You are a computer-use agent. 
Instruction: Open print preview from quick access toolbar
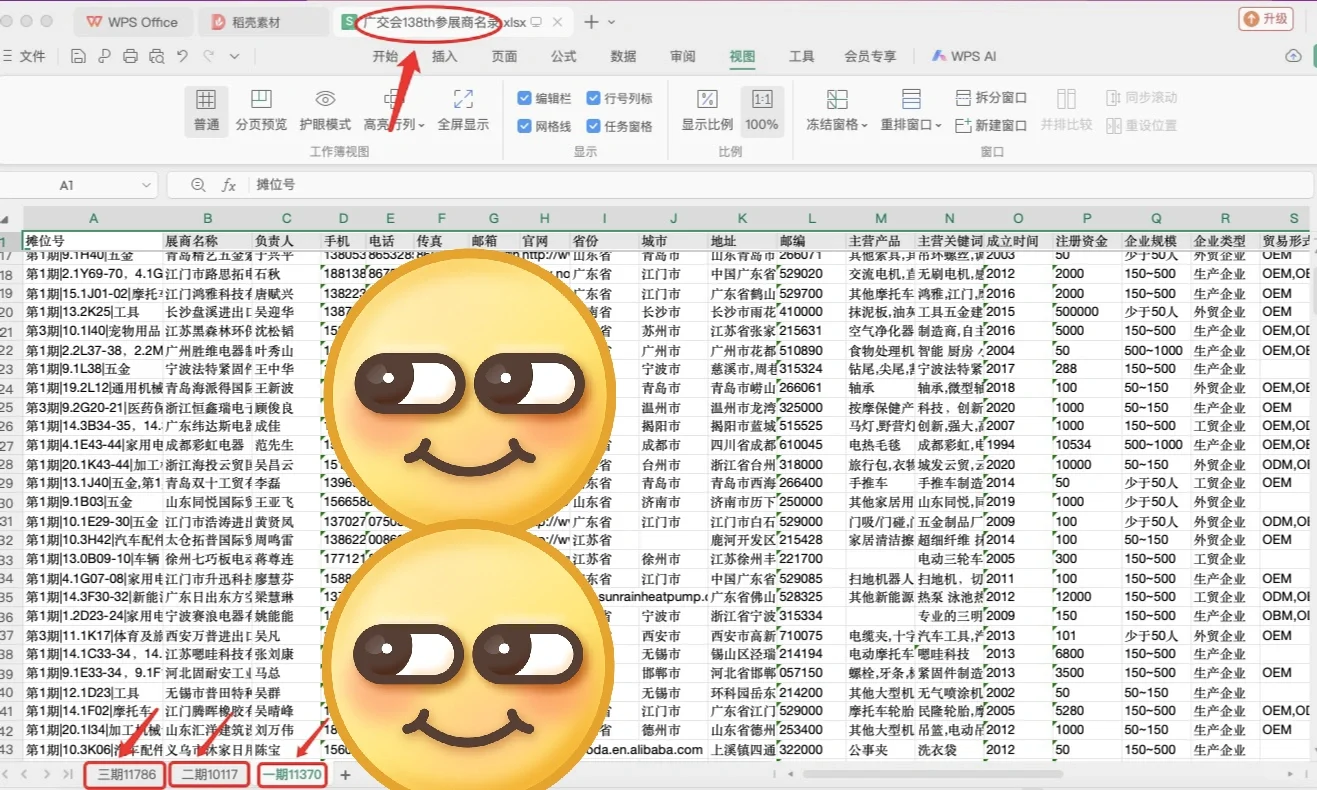156,56
